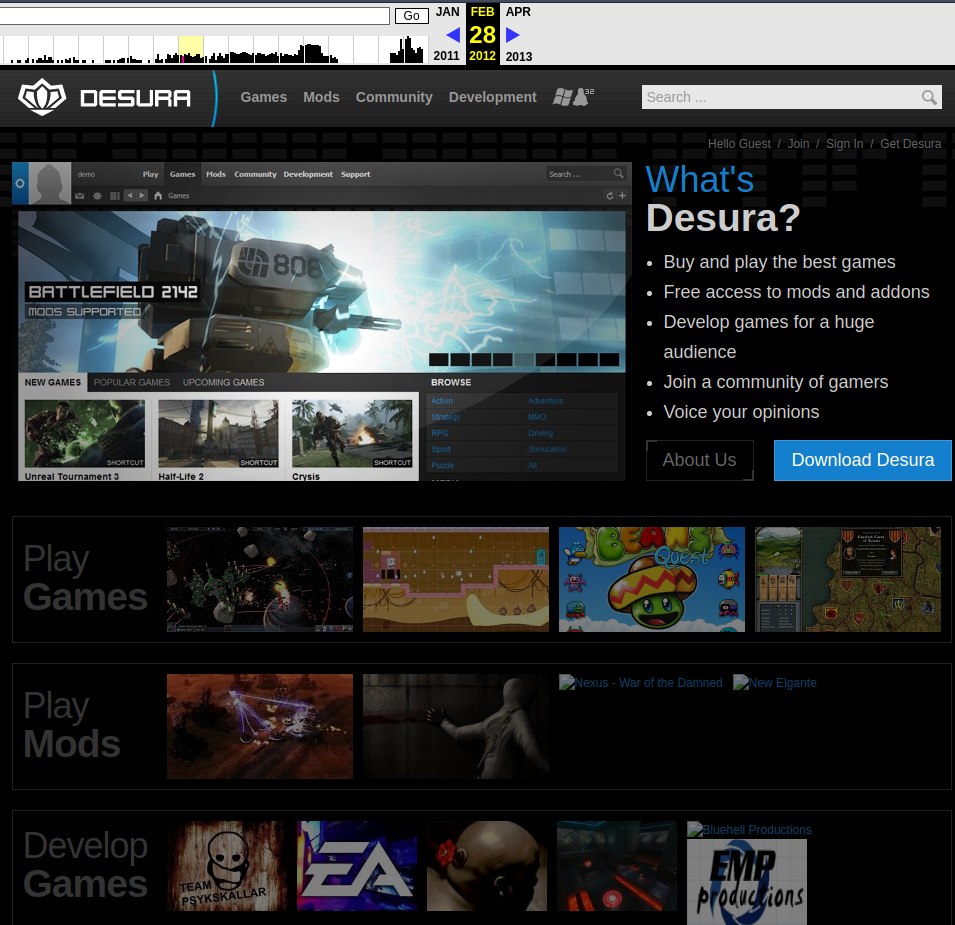Click the large 28 date in Wayback toolbar

tap(482, 35)
